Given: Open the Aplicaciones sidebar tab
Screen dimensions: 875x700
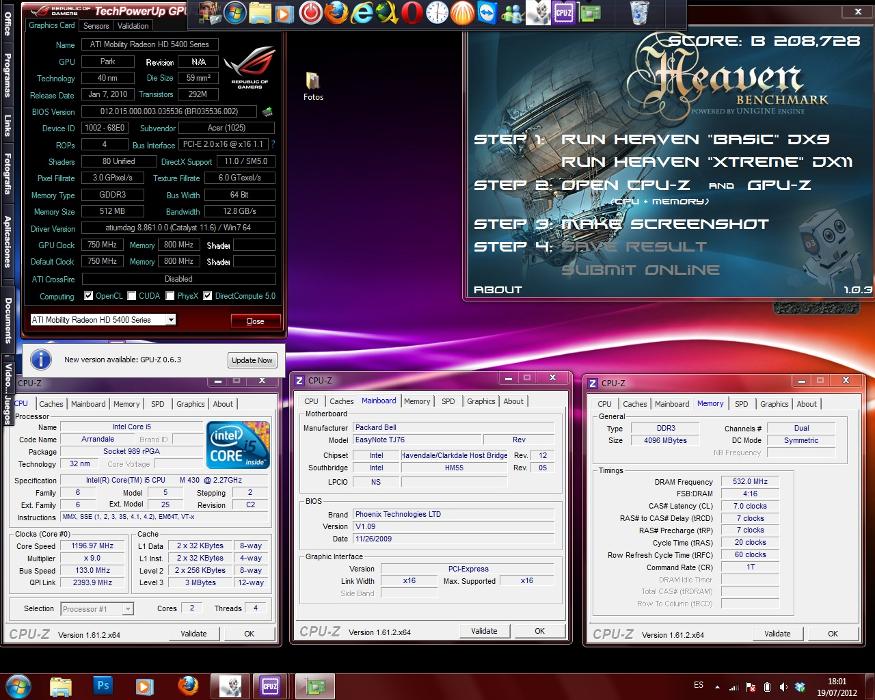Looking at the screenshot, I should click(x=7, y=241).
